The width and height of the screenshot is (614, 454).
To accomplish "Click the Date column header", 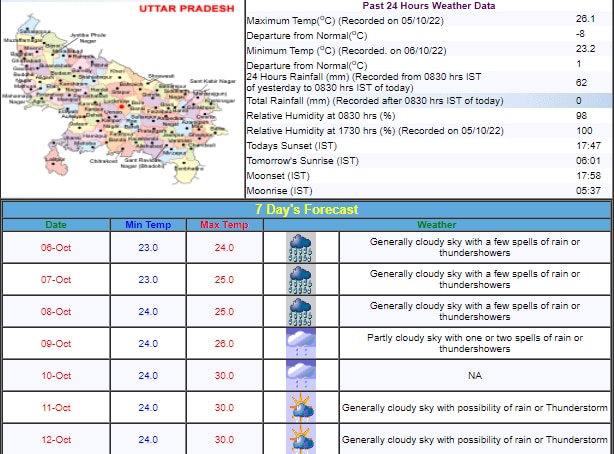I will 56,225.
